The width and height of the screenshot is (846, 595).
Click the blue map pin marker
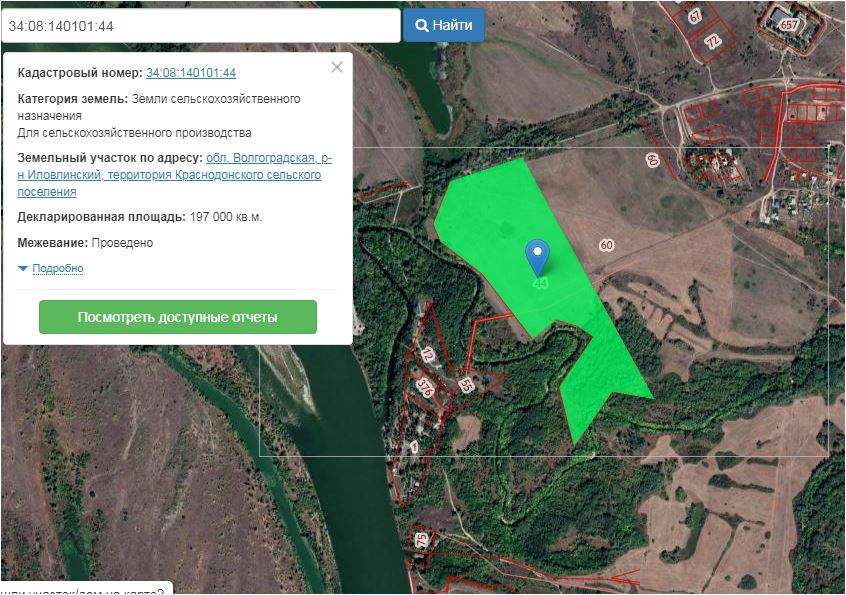point(538,254)
